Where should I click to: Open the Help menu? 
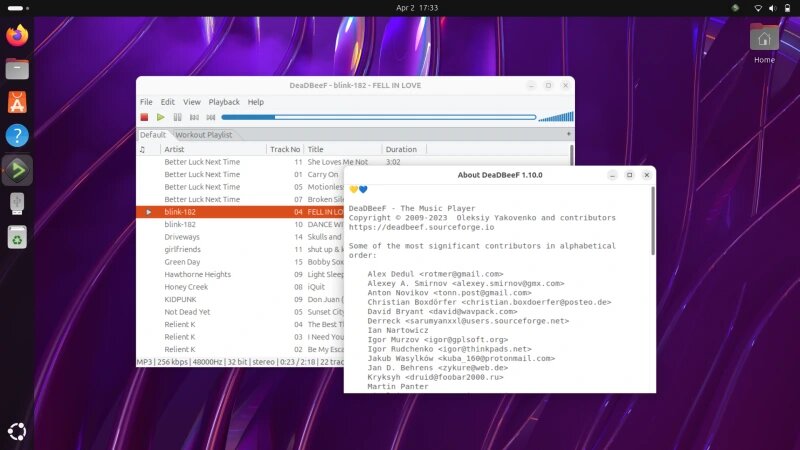(256, 102)
